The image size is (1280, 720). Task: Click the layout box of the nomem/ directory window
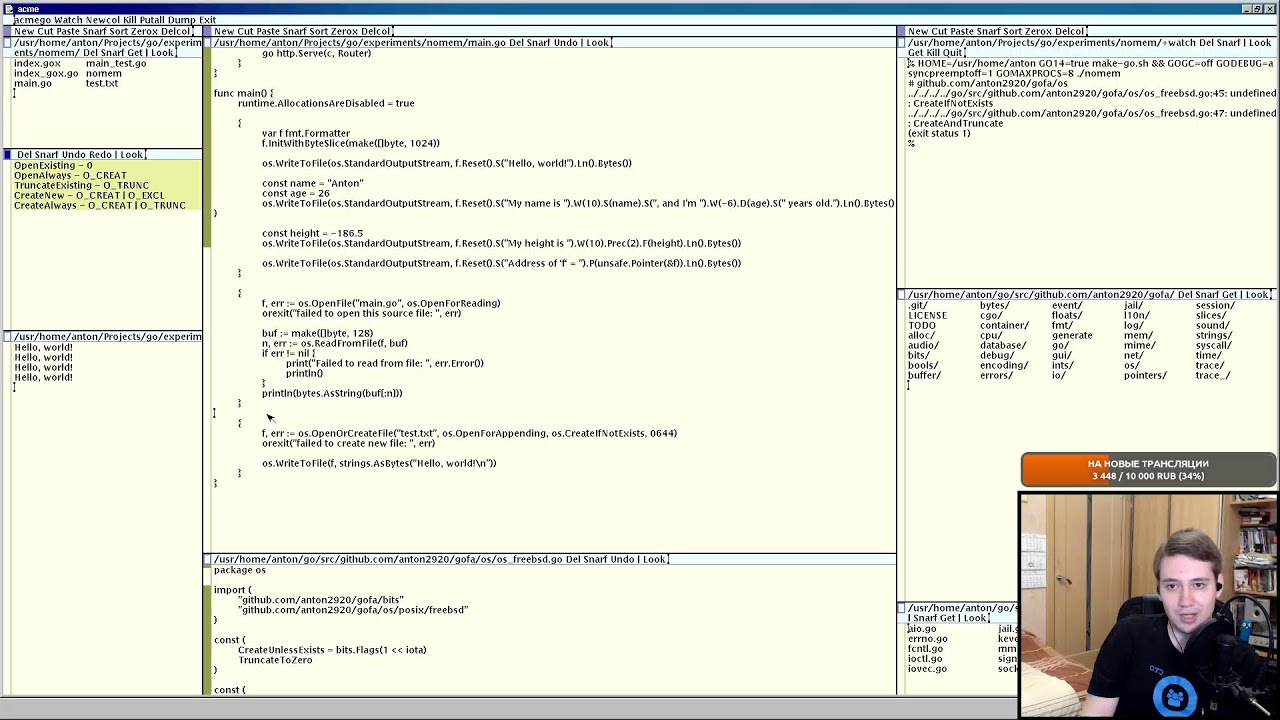7,42
